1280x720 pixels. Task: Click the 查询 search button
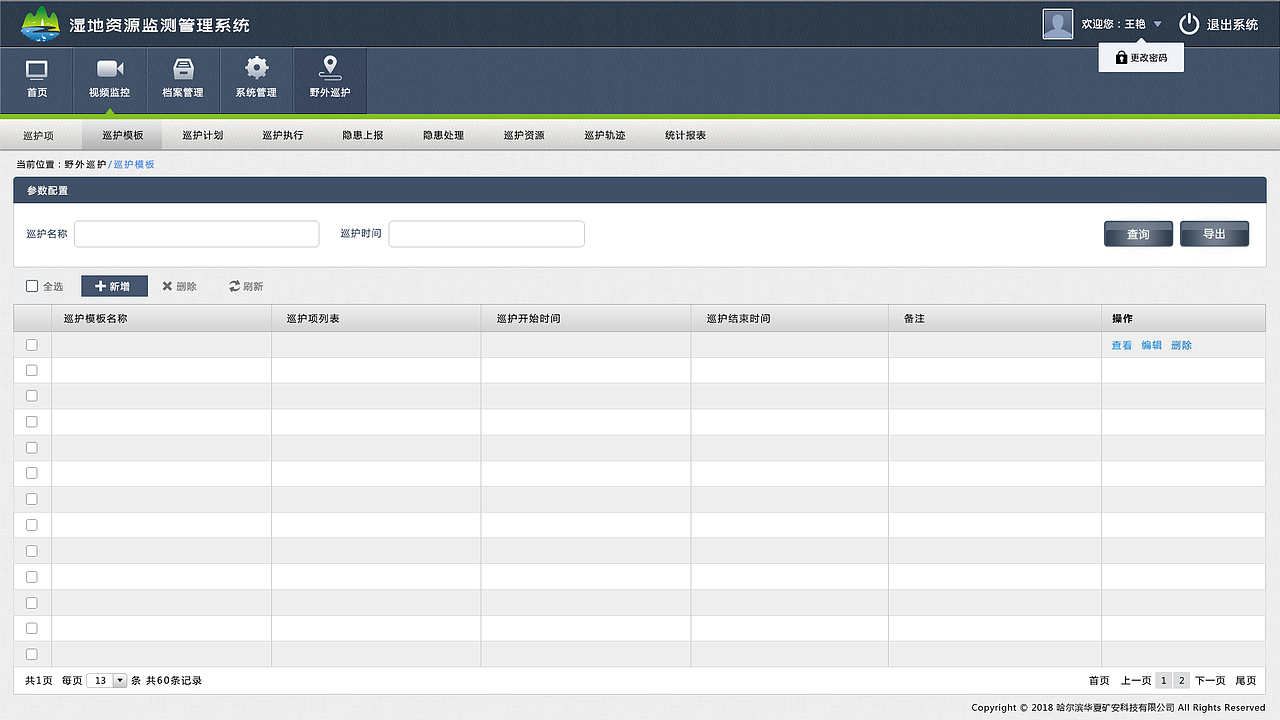(1138, 234)
